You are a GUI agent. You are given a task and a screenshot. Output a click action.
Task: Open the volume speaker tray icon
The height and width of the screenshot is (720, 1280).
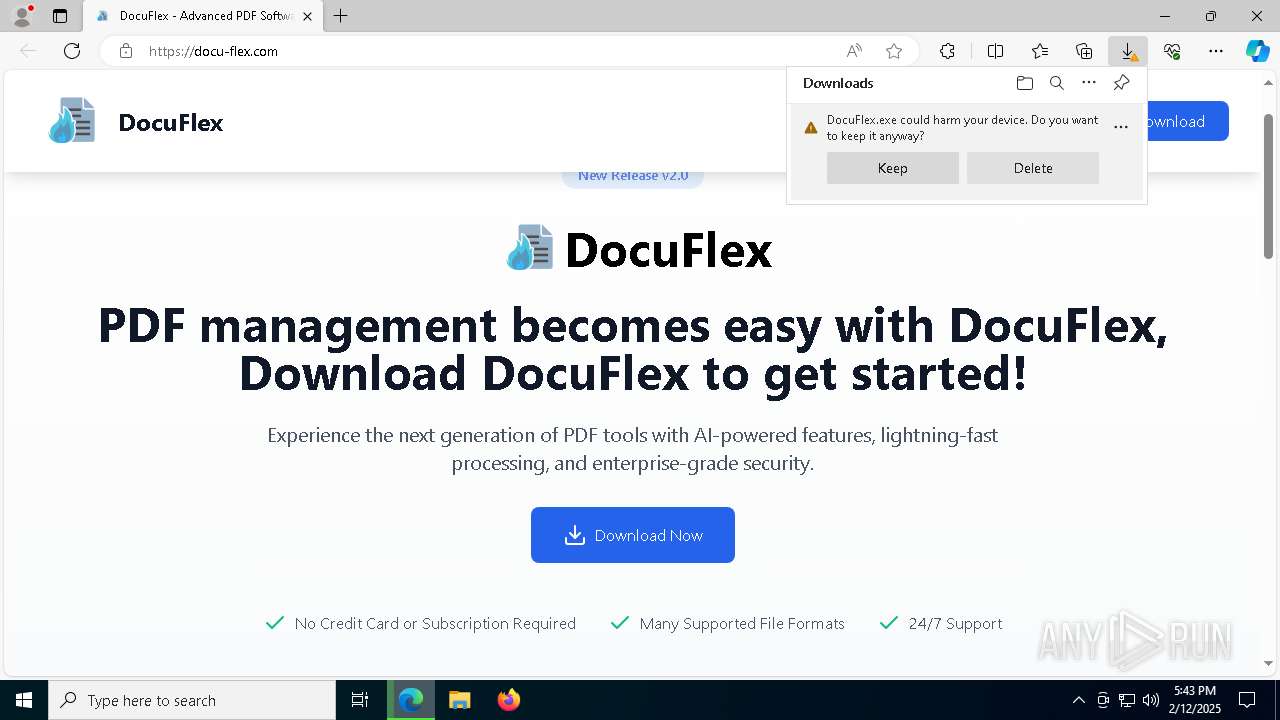[x=1150, y=700]
